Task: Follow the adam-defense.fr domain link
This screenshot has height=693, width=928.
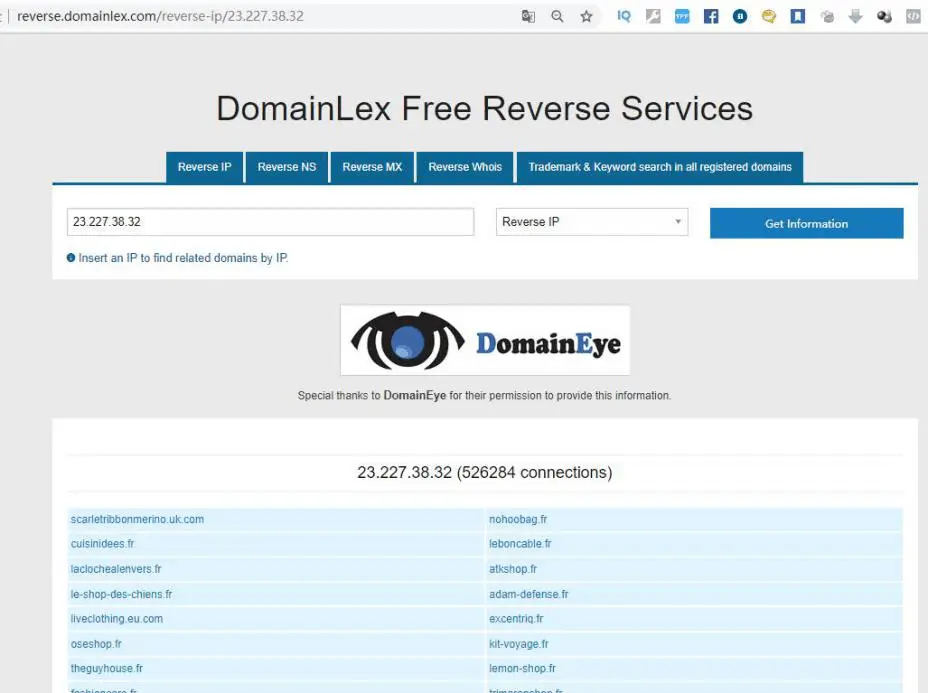Action: tap(528, 594)
